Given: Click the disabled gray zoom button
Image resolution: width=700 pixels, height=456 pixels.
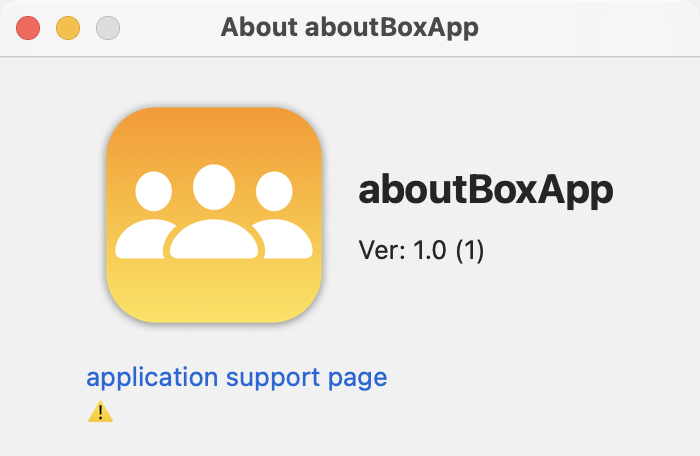Looking at the screenshot, I should coord(108,28).
